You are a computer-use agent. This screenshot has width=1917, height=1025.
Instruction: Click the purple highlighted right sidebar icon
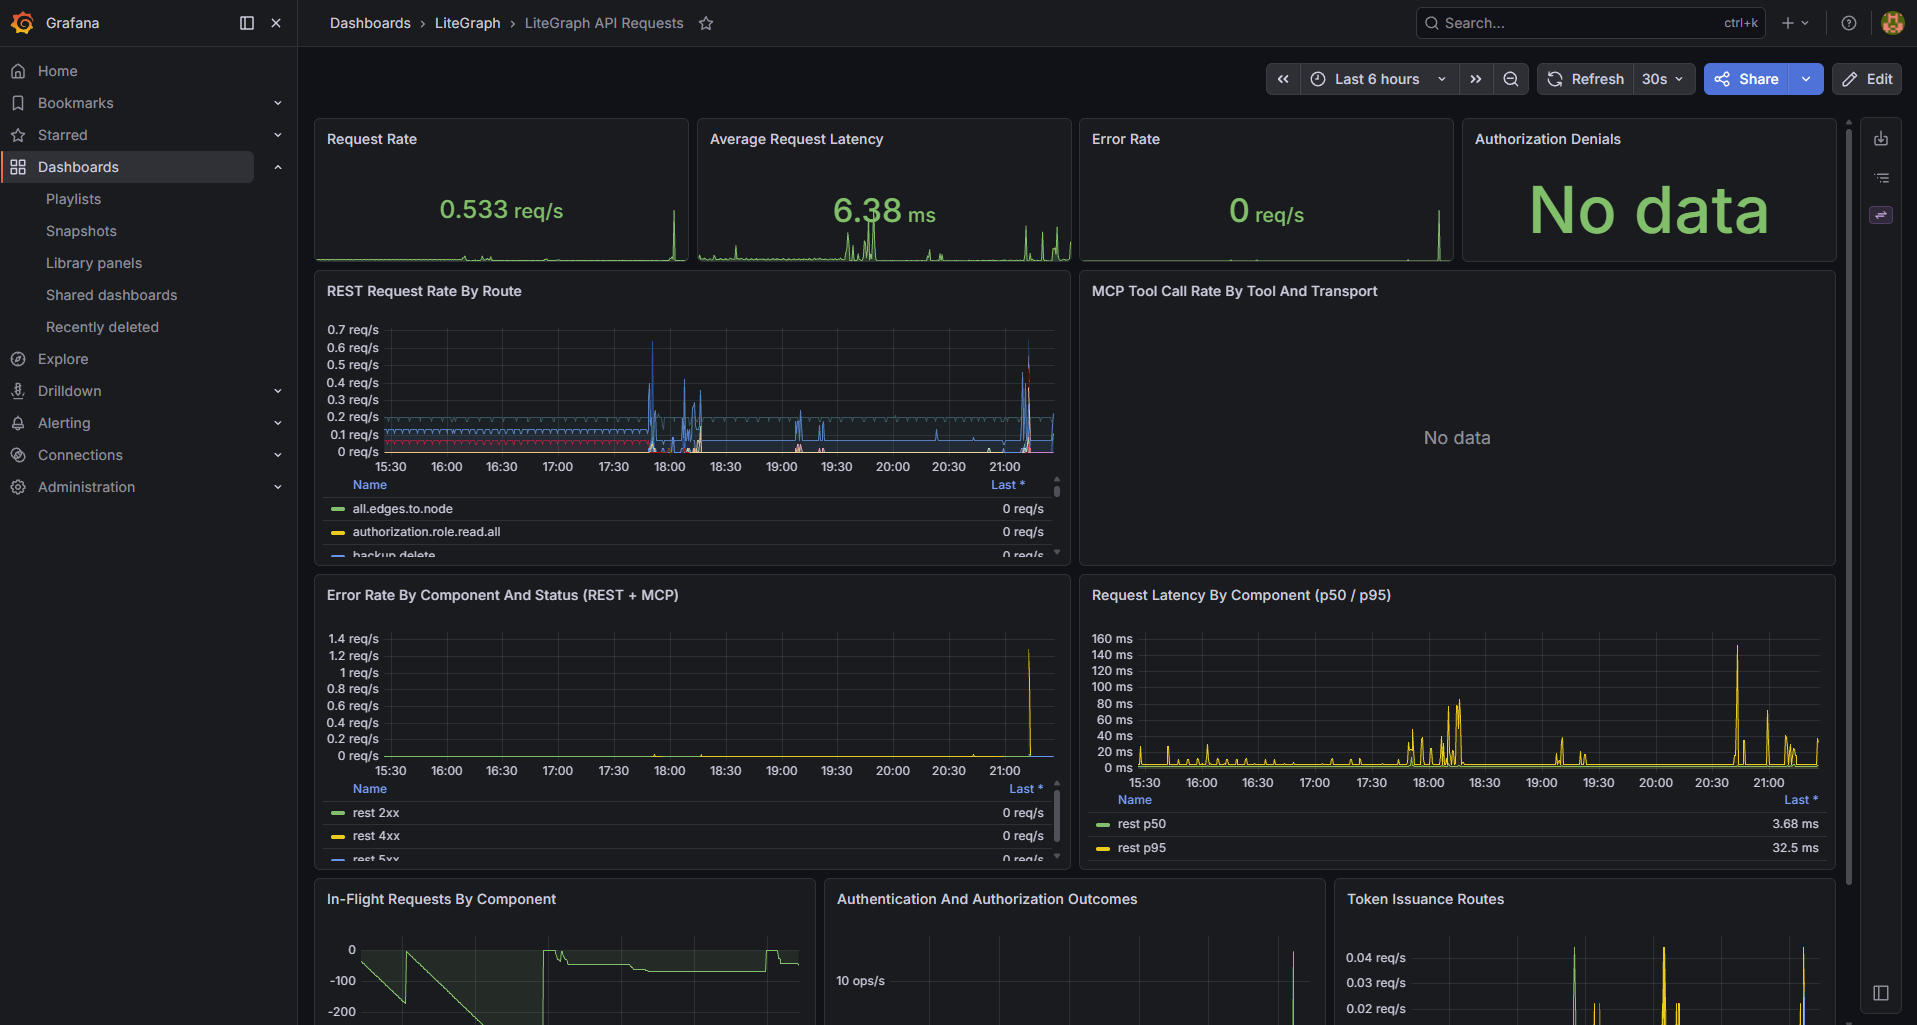[x=1881, y=215]
